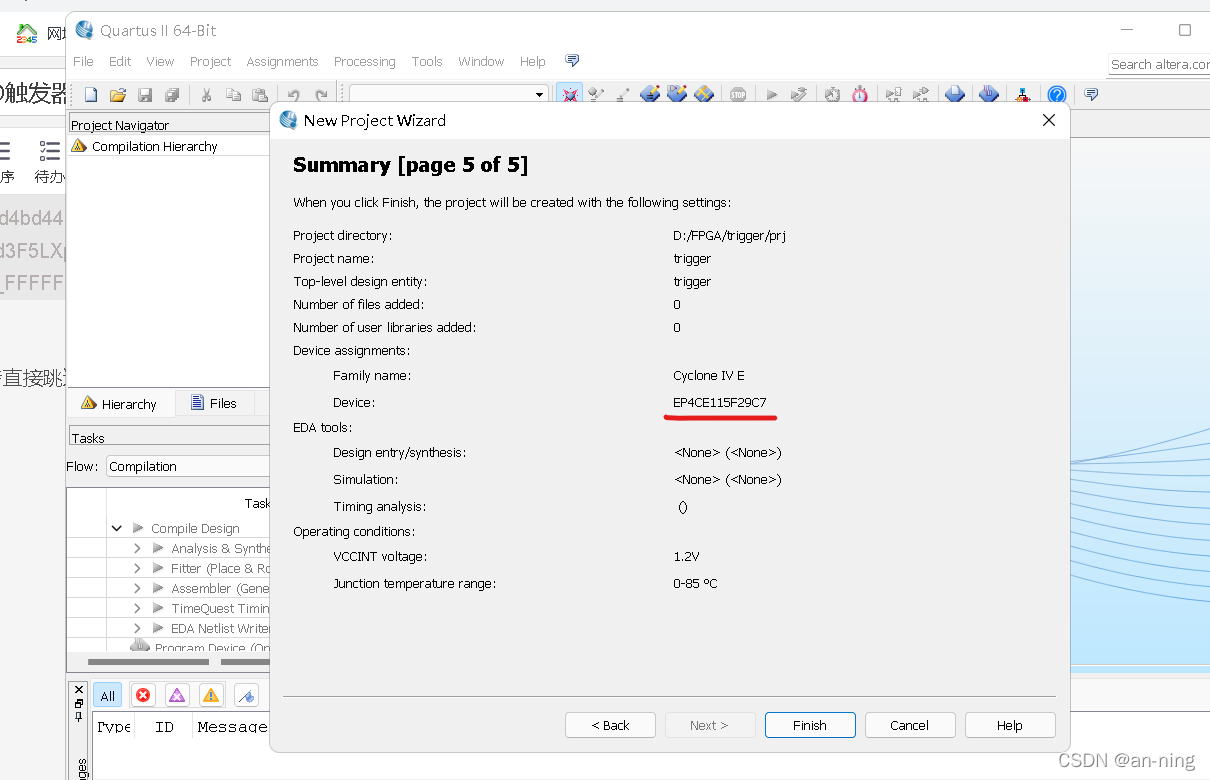Click the Back button in the wizard
The height and width of the screenshot is (780, 1210).
coord(610,725)
